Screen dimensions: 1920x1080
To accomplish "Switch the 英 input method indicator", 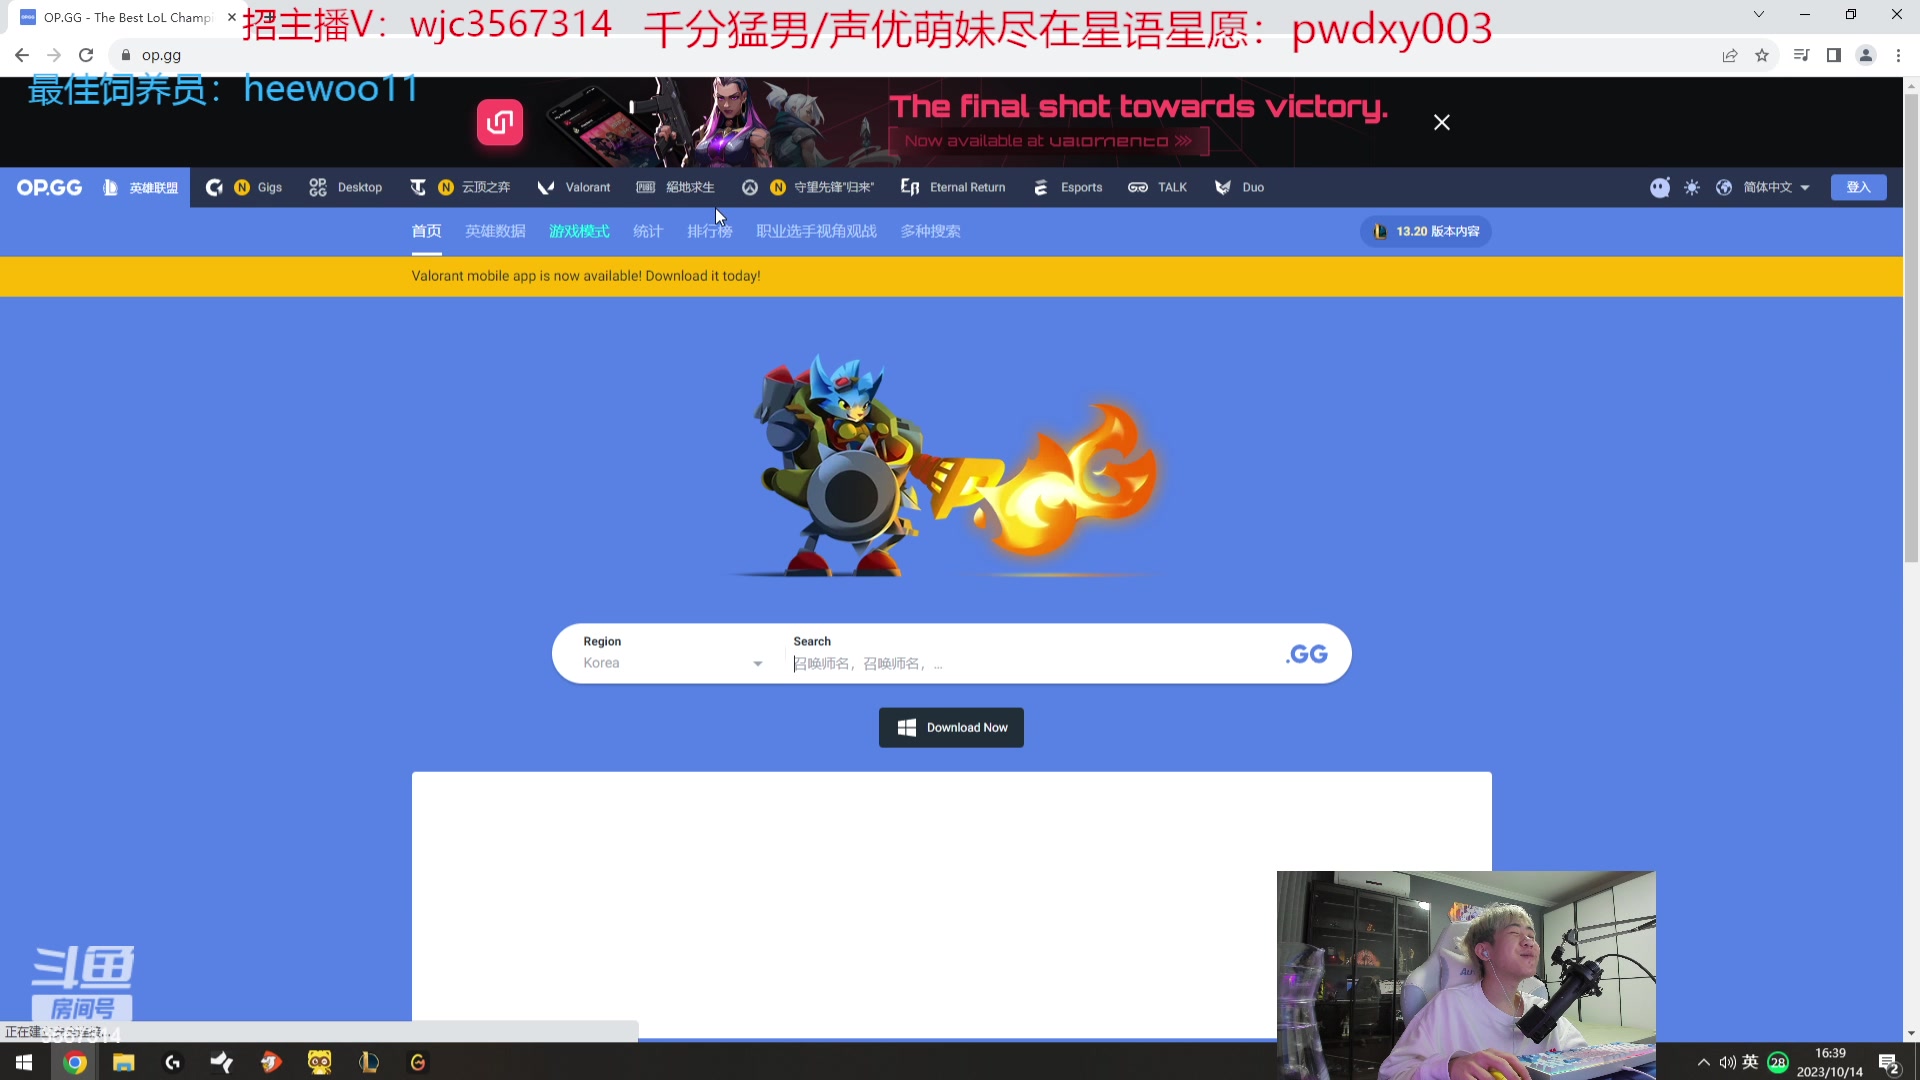I will click(x=1750, y=1062).
